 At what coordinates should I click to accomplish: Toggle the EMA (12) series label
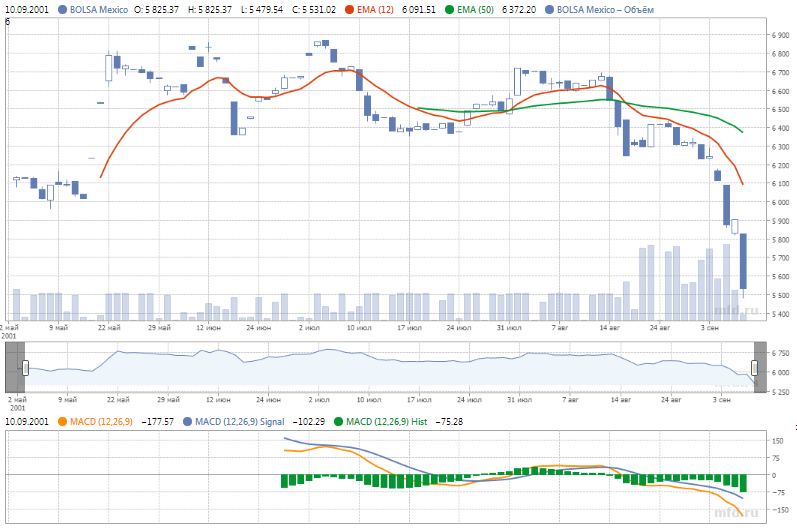pyautogui.click(x=375, y=10)
